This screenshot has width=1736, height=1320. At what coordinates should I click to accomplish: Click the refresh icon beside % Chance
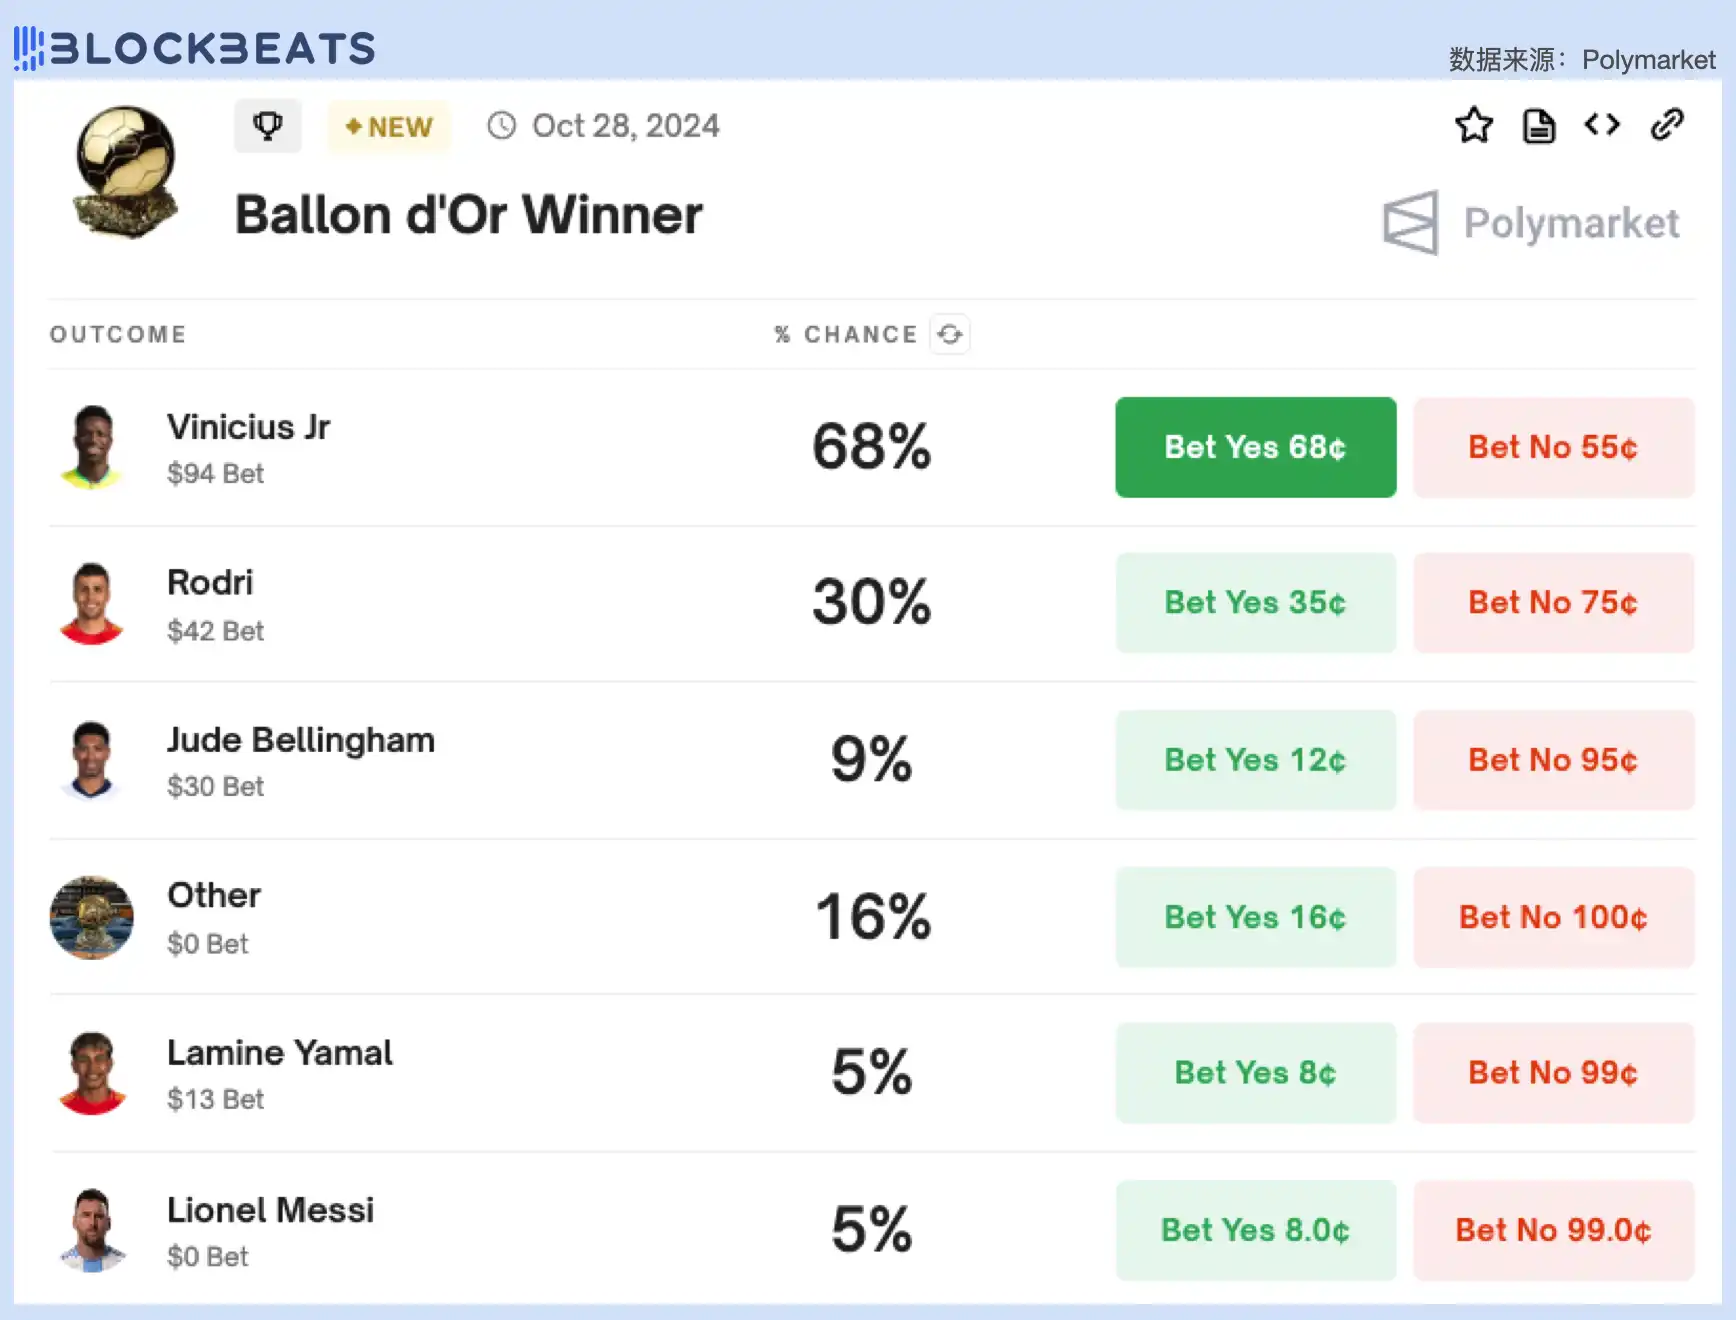coord(950,334)
